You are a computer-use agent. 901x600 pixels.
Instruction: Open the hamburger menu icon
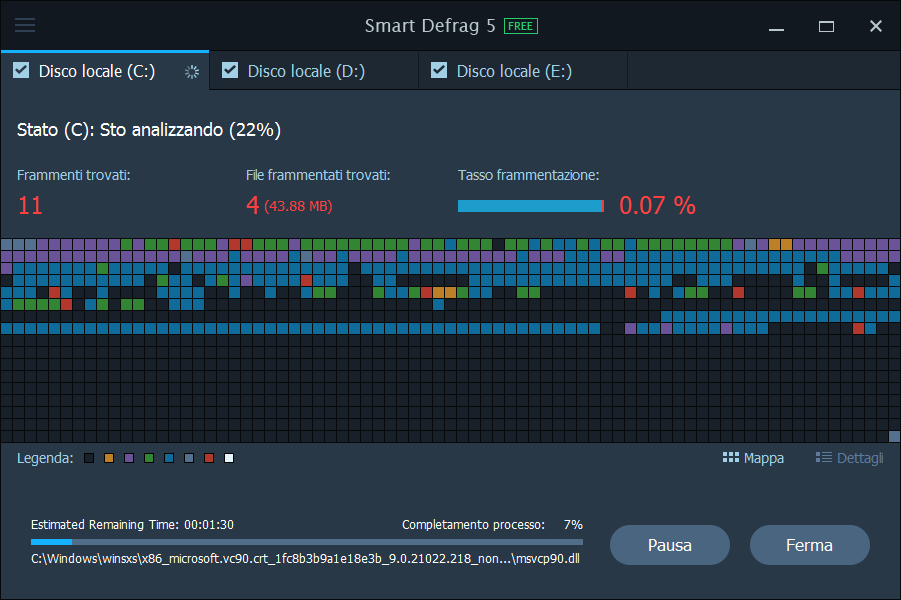(x=25, y=26)
